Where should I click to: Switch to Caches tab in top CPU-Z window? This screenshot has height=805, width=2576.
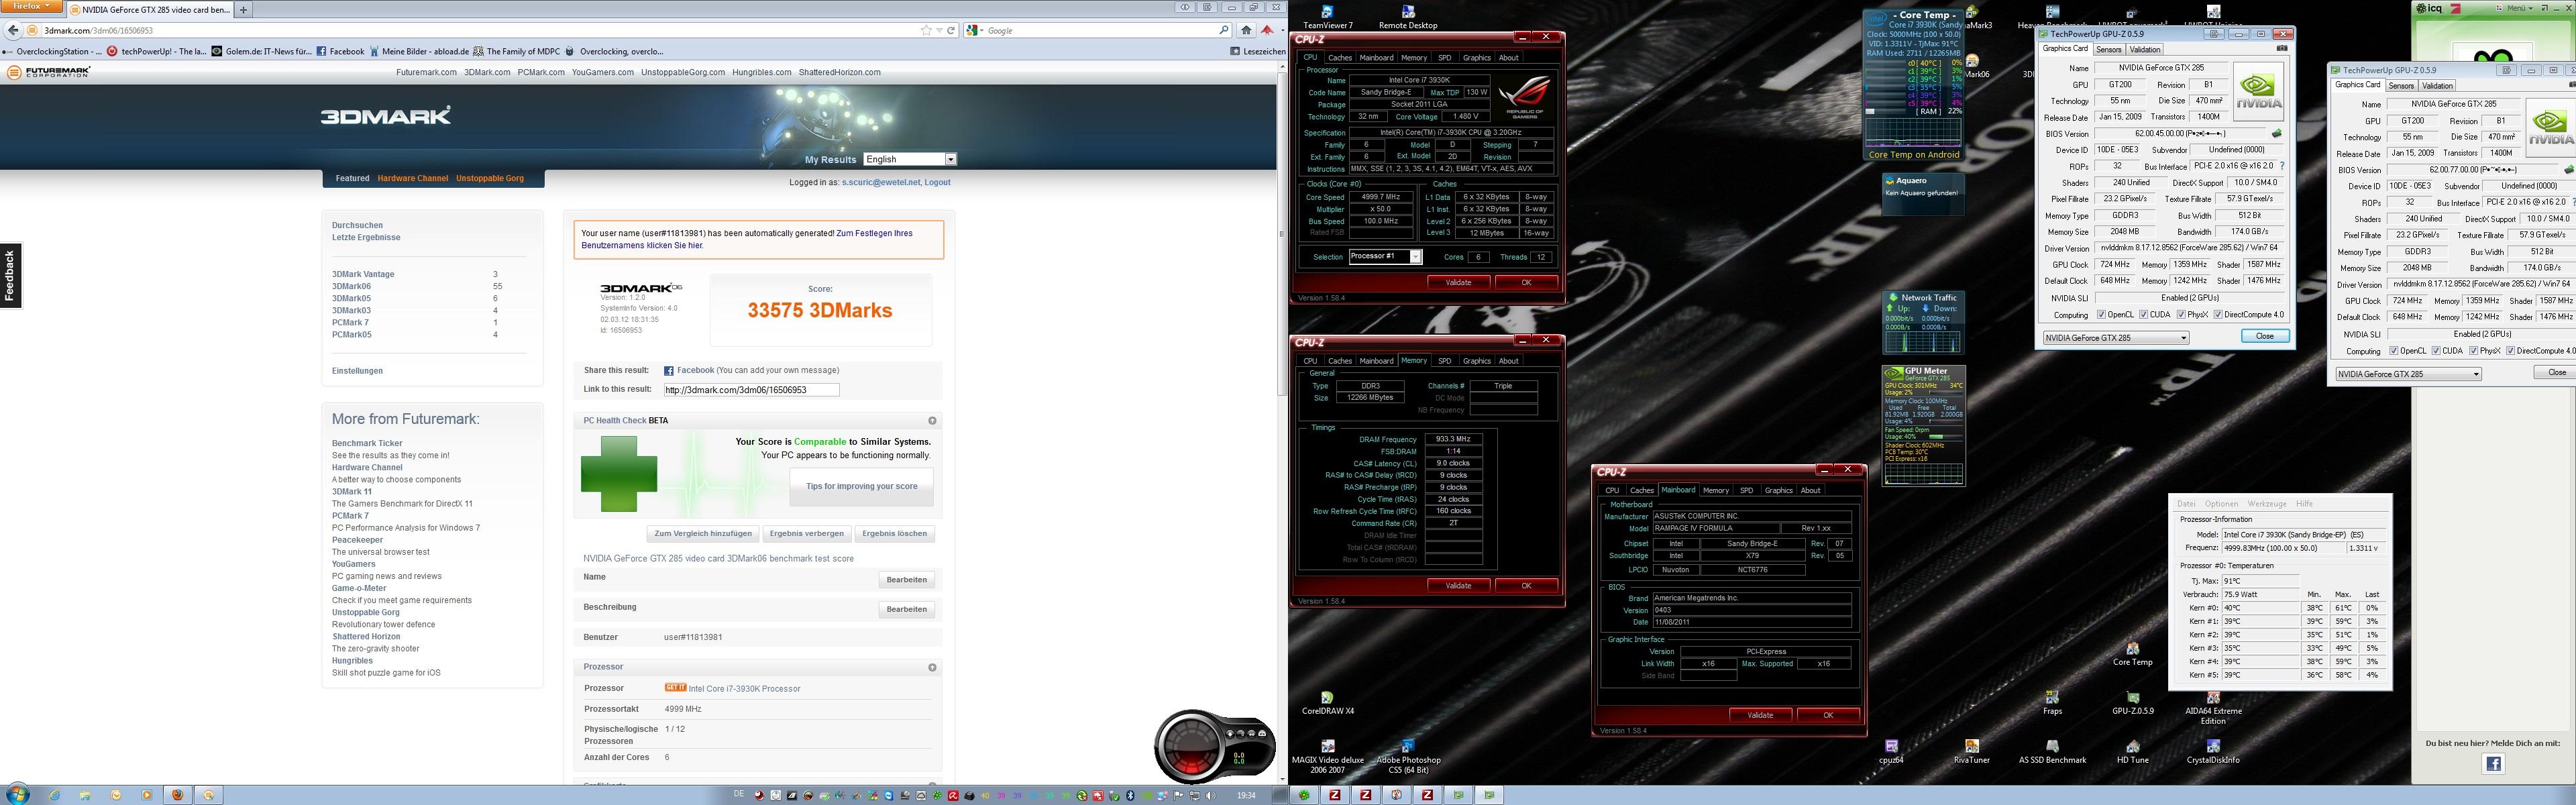pos(1340,57)
